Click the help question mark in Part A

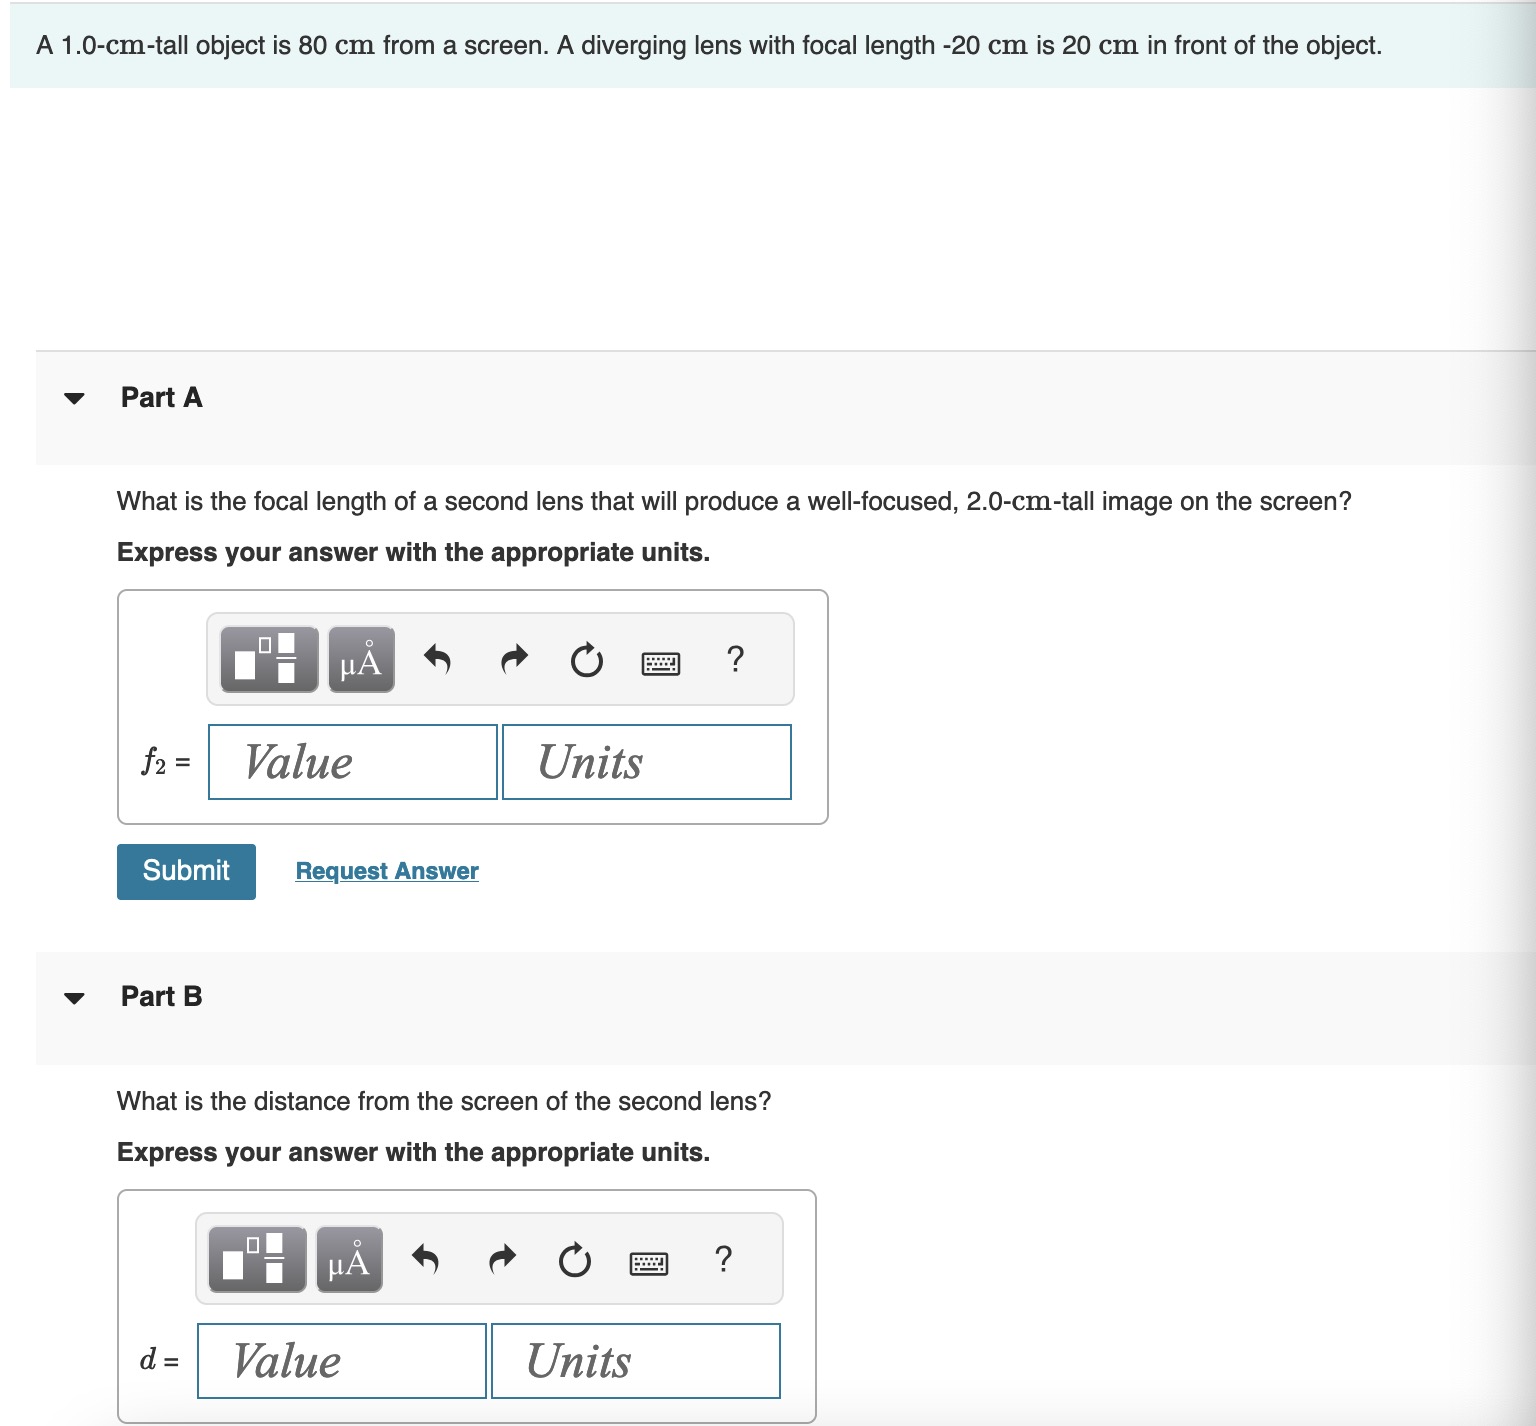tap(737, 659)
